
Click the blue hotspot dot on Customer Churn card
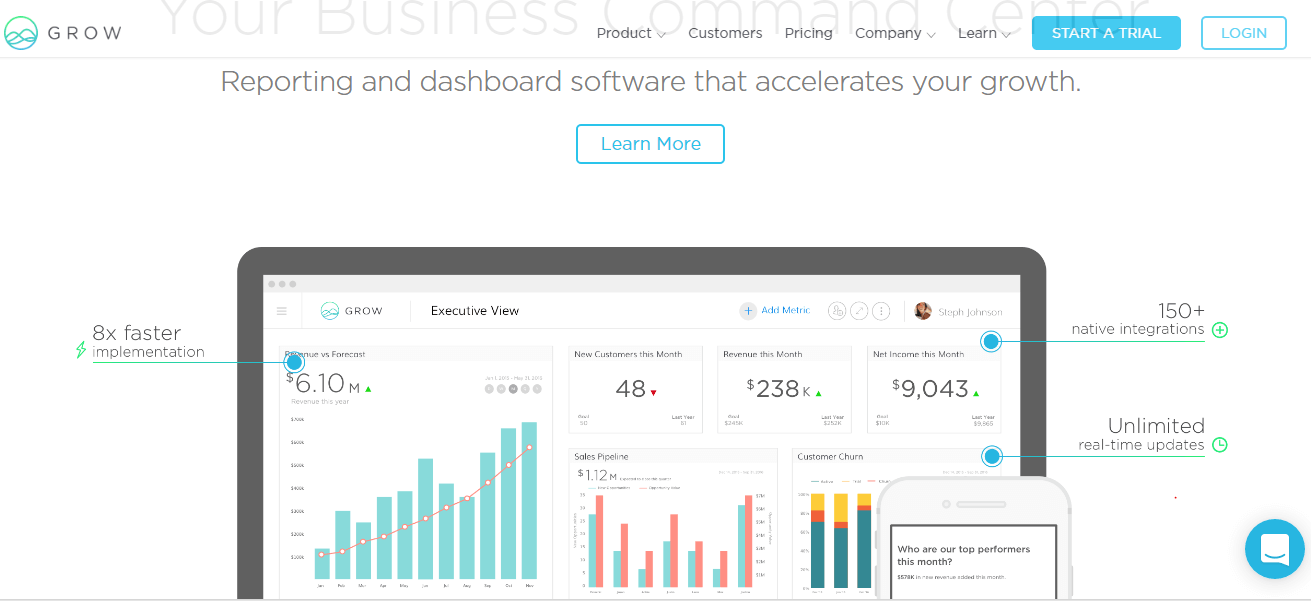tap(991, 456)
